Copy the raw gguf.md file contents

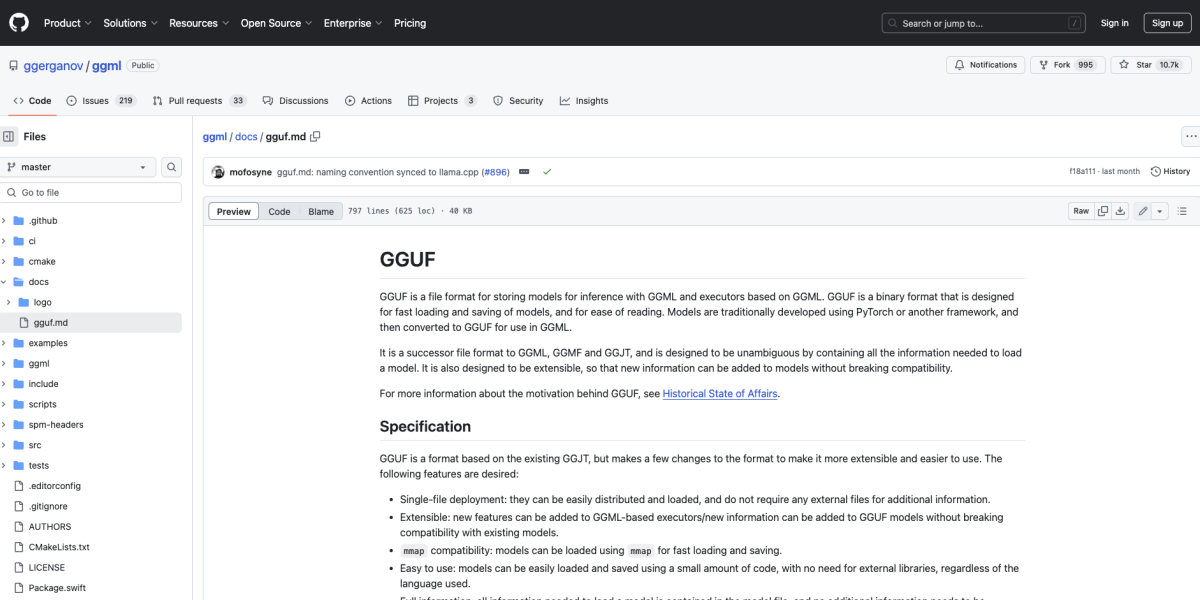pyautogui.click(x=1102, y=210)
